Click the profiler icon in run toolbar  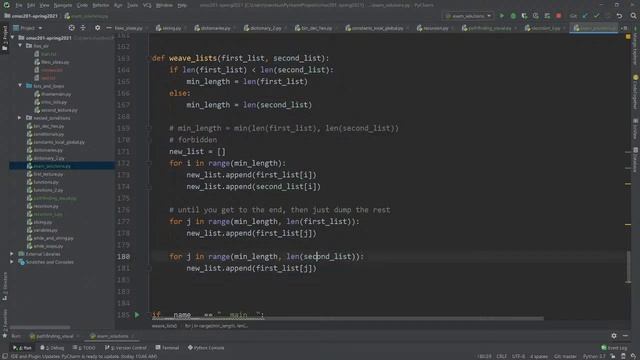[x=536, y=16]
